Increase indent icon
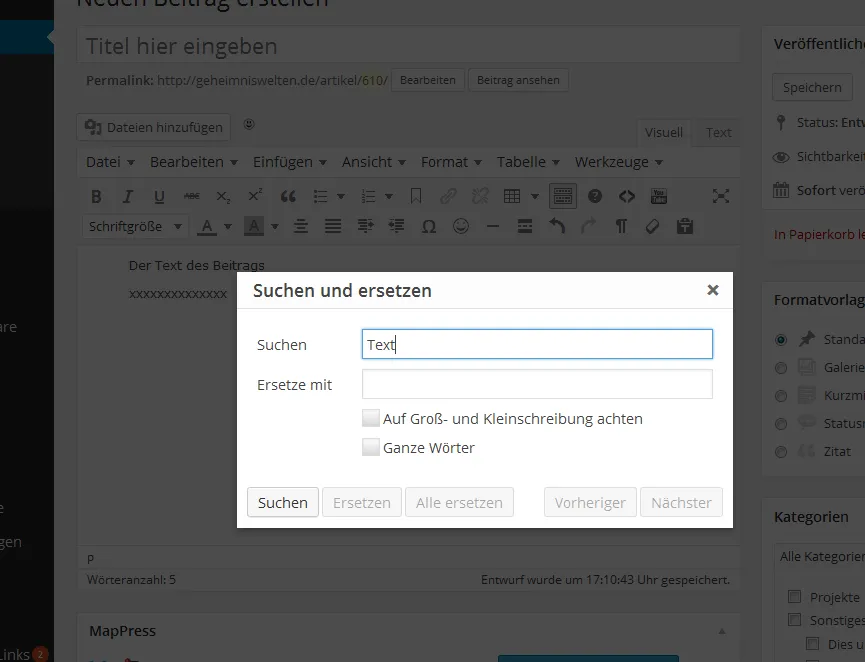Viewport: 865px width, 662px height. click(365, 226)
